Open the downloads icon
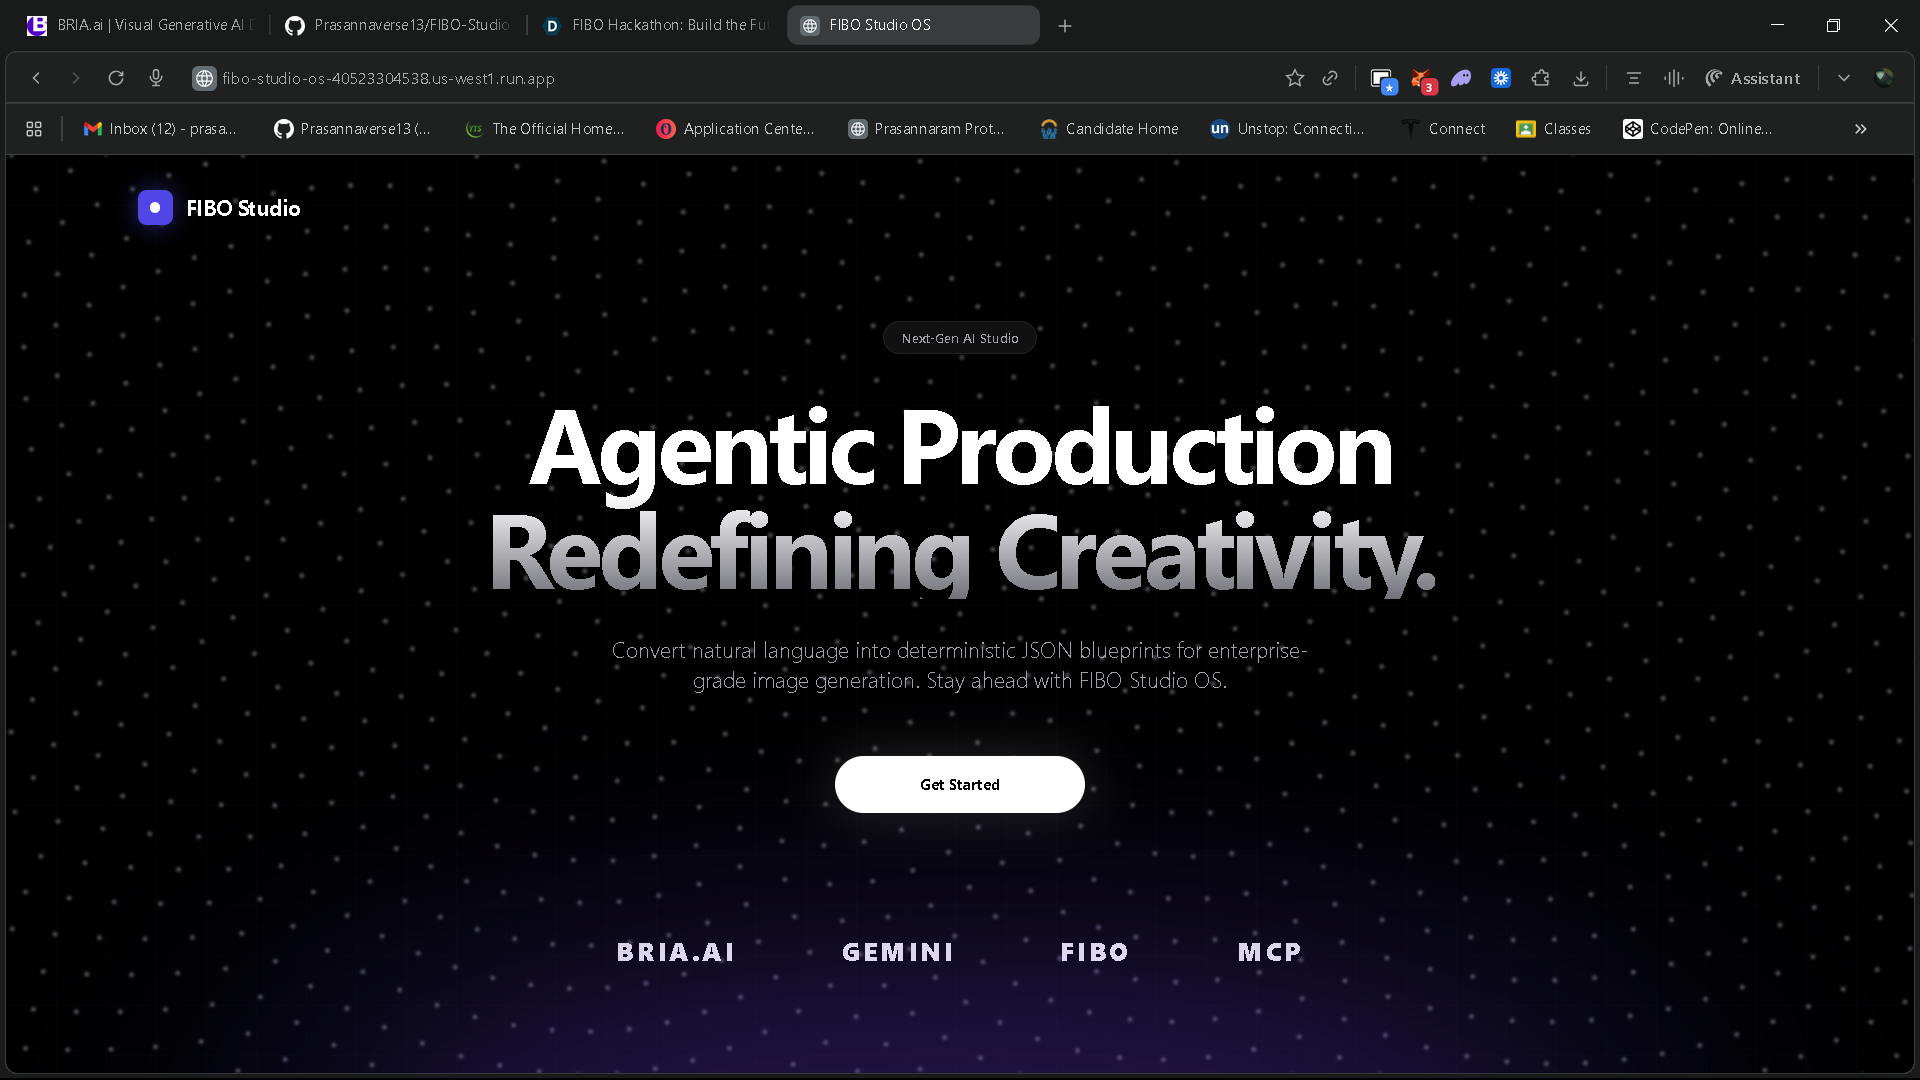Image resolution: width=1920 pixels, height=1080 pixels. pos(1581,78)
